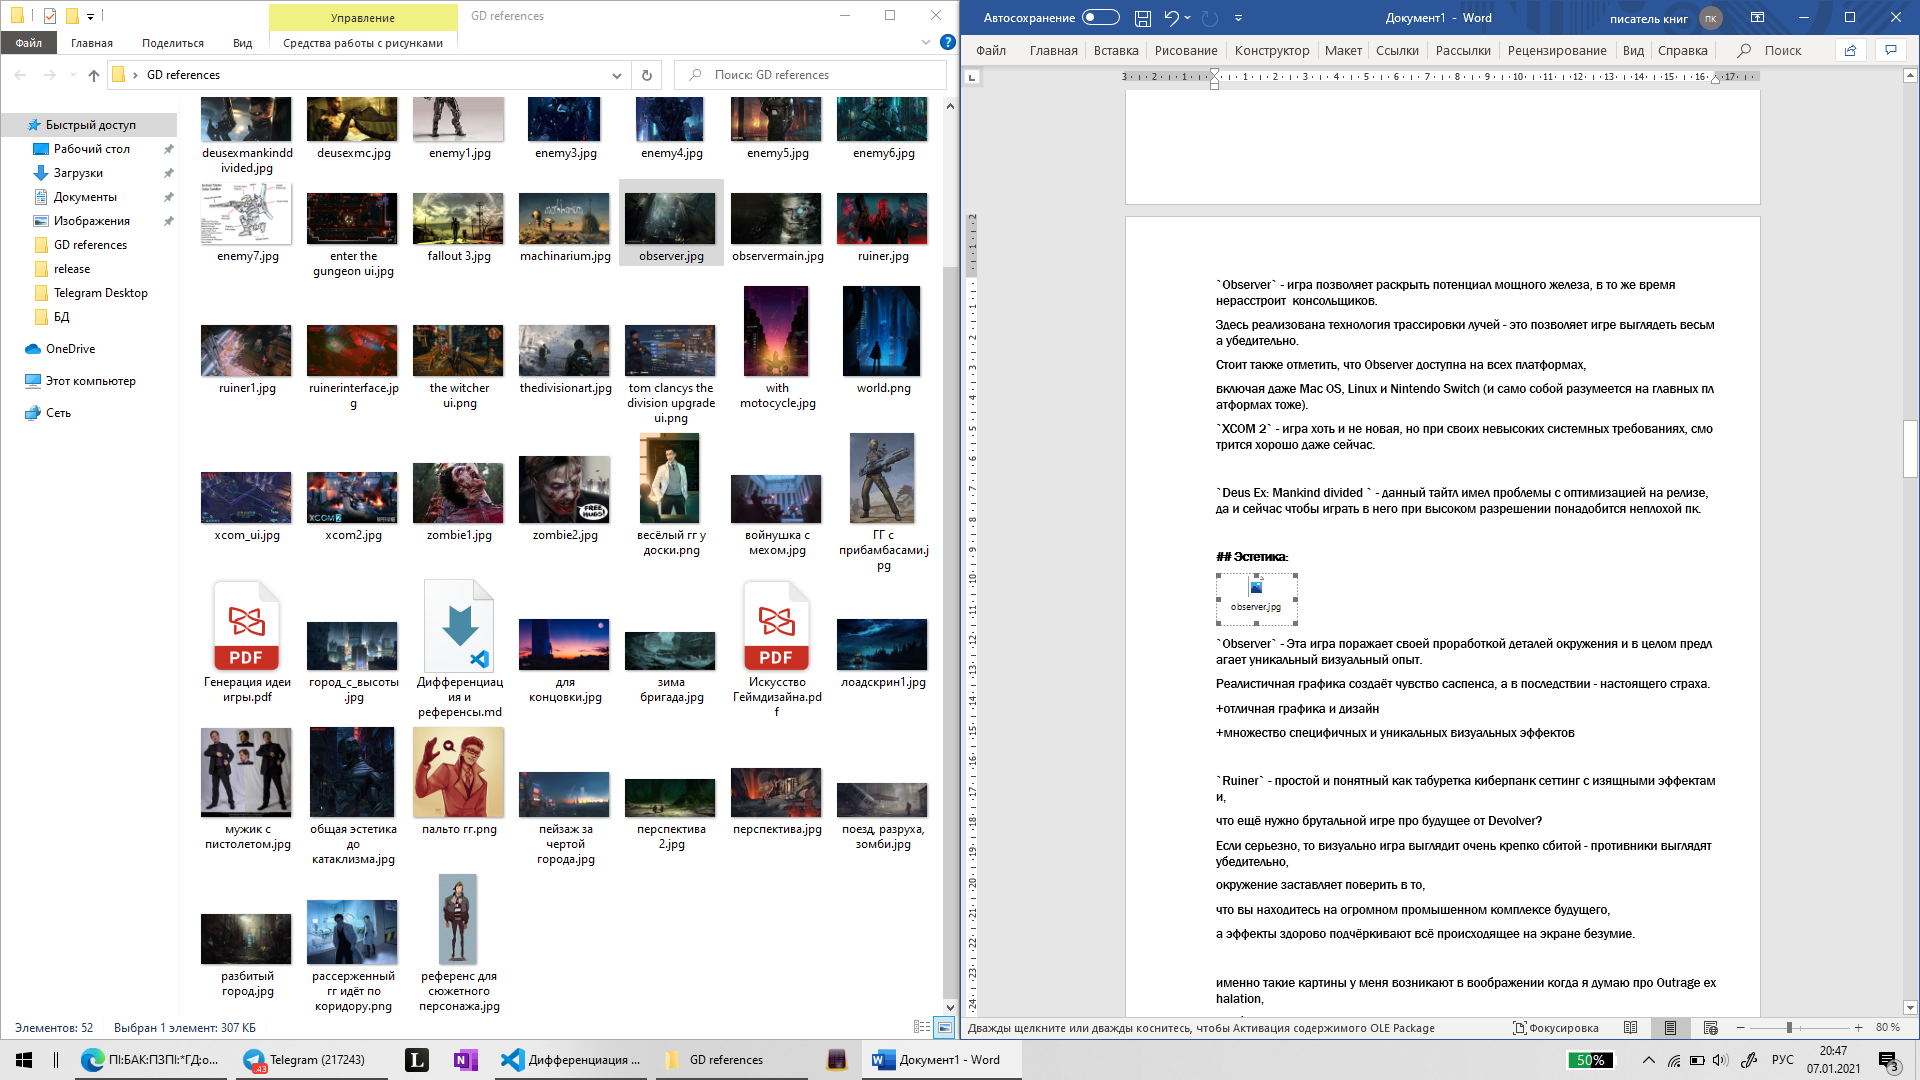The image size is (1920, 1080).
Task: Click the 80 % zoom level in Word
Action: [1888, 1028]
